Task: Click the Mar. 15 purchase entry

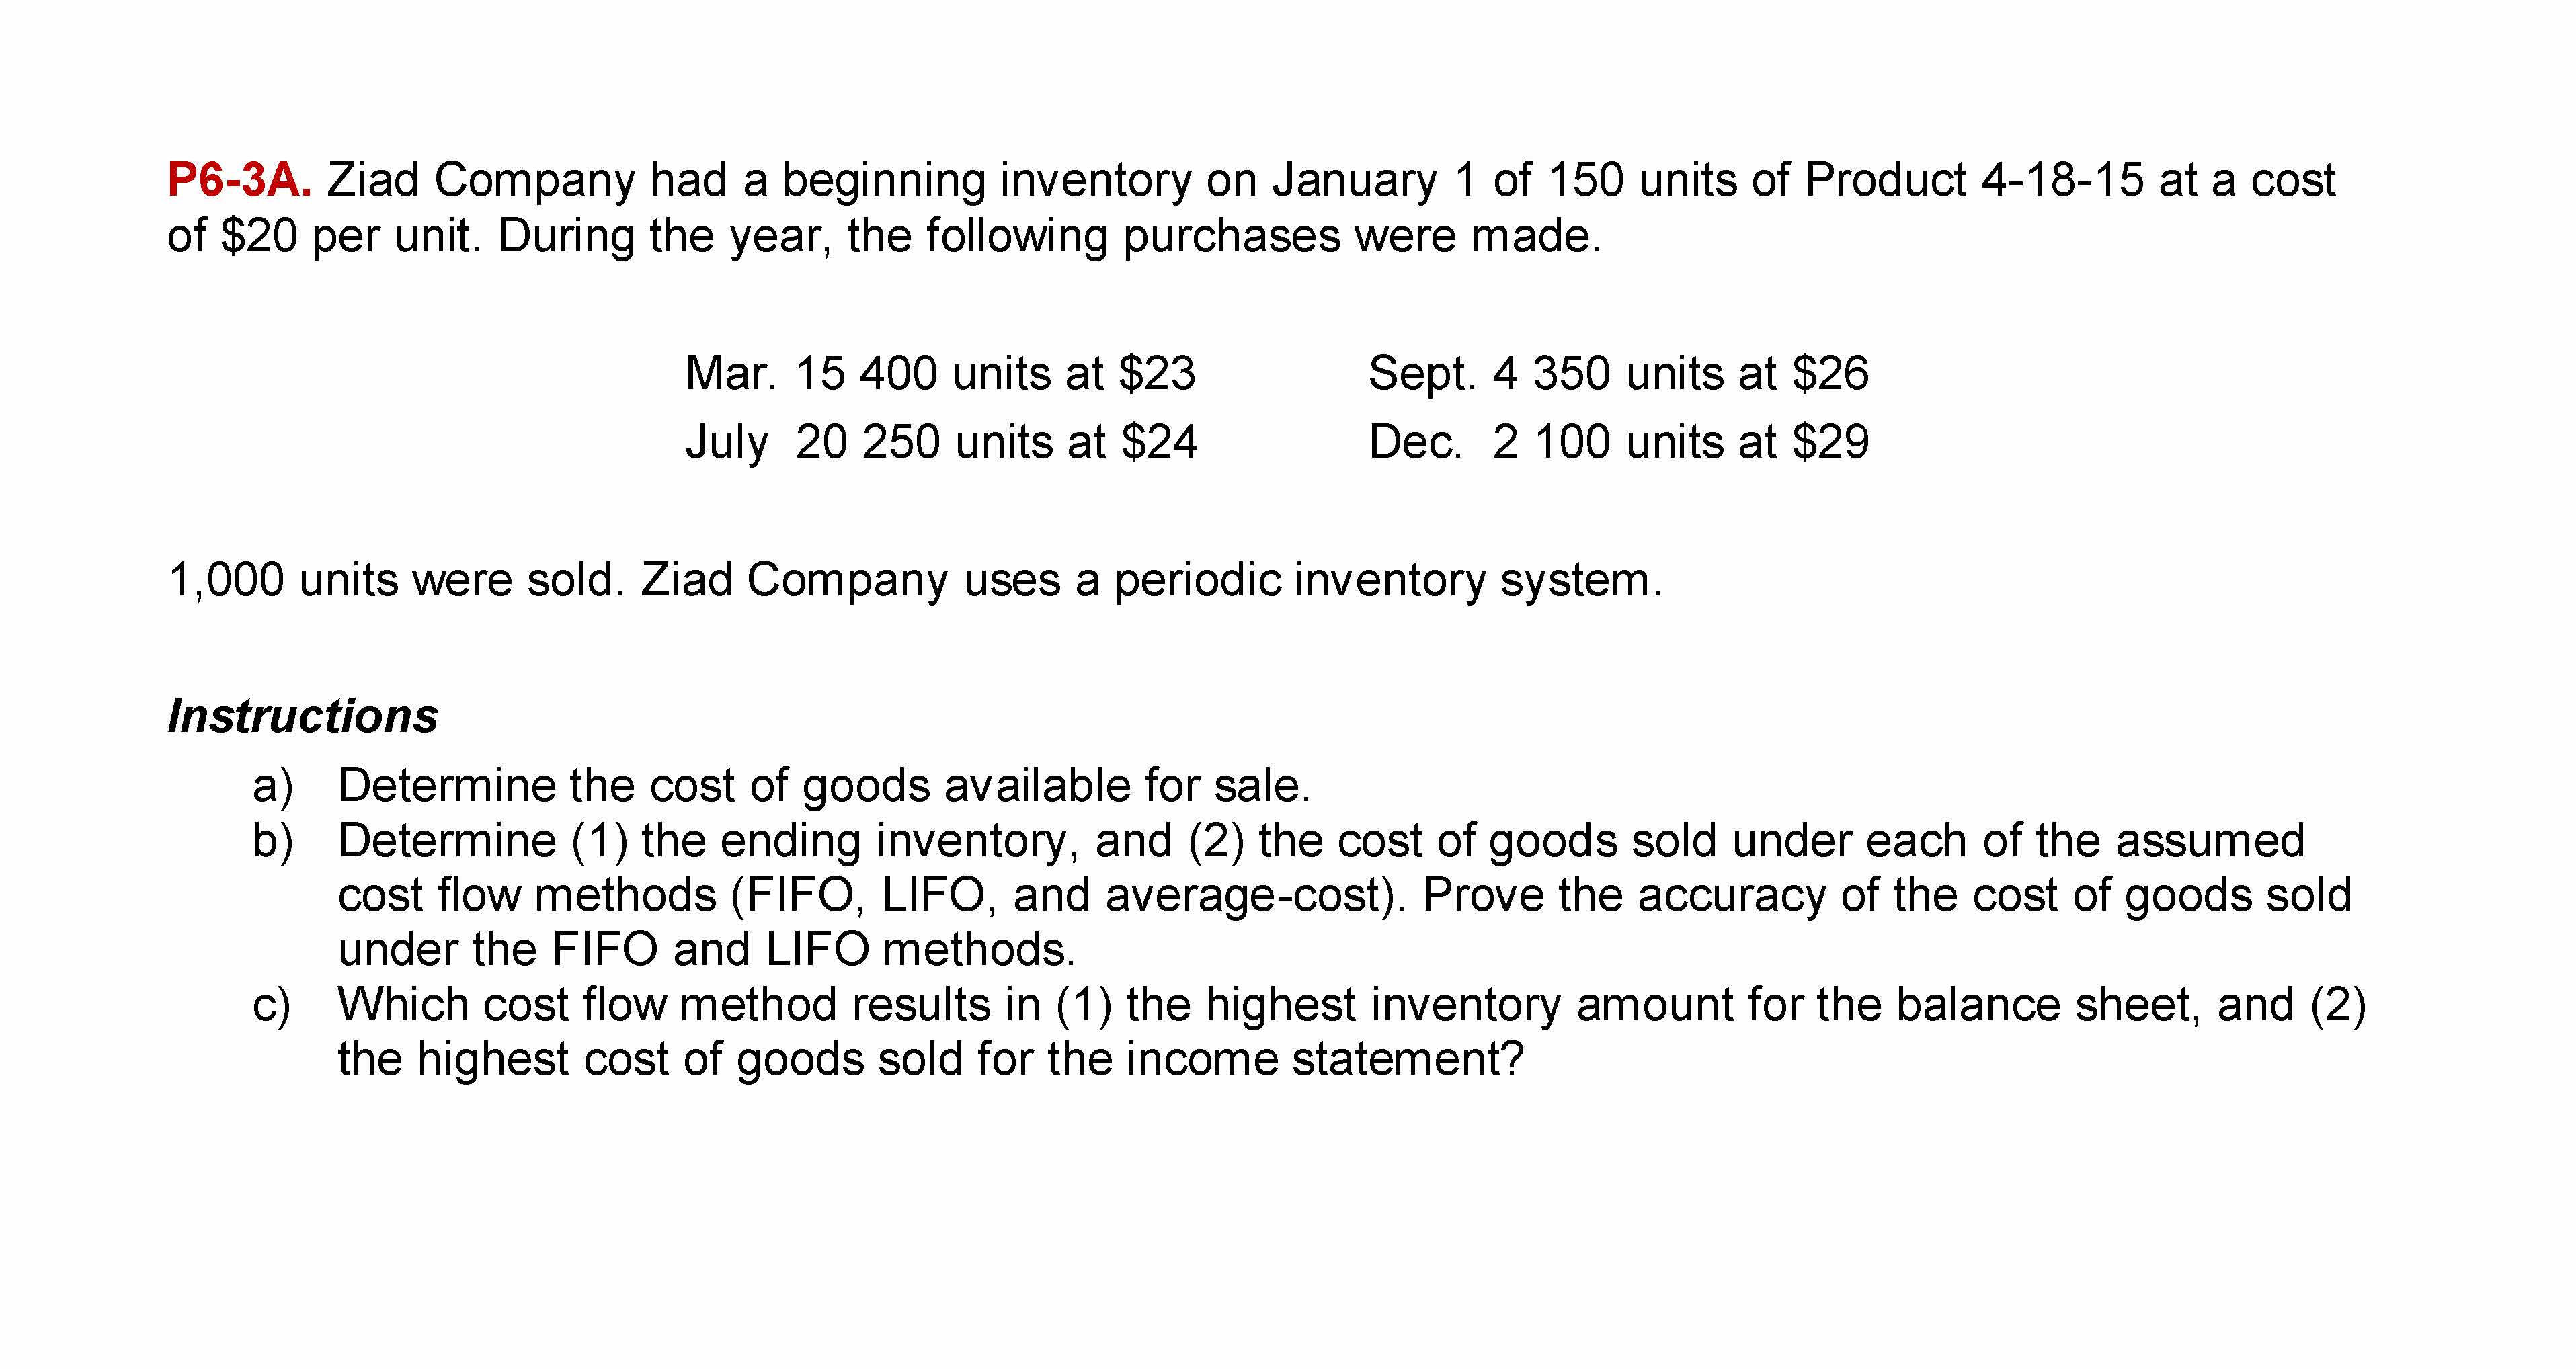Action: 939,374
